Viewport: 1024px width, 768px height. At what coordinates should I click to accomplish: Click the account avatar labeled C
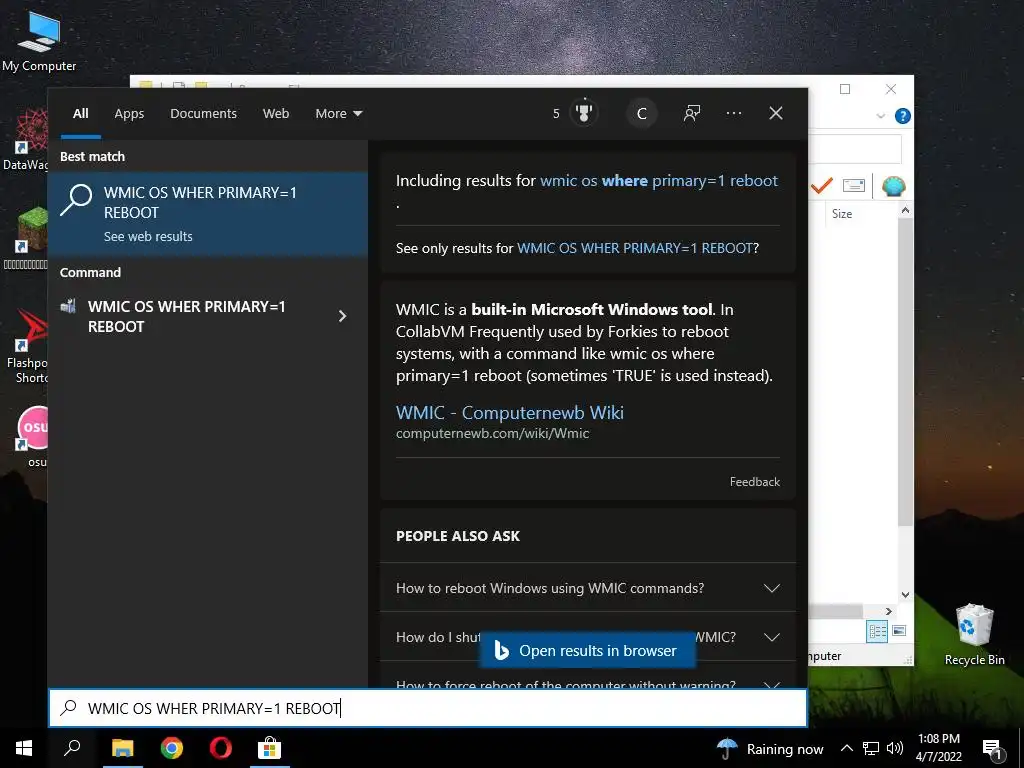641,114
